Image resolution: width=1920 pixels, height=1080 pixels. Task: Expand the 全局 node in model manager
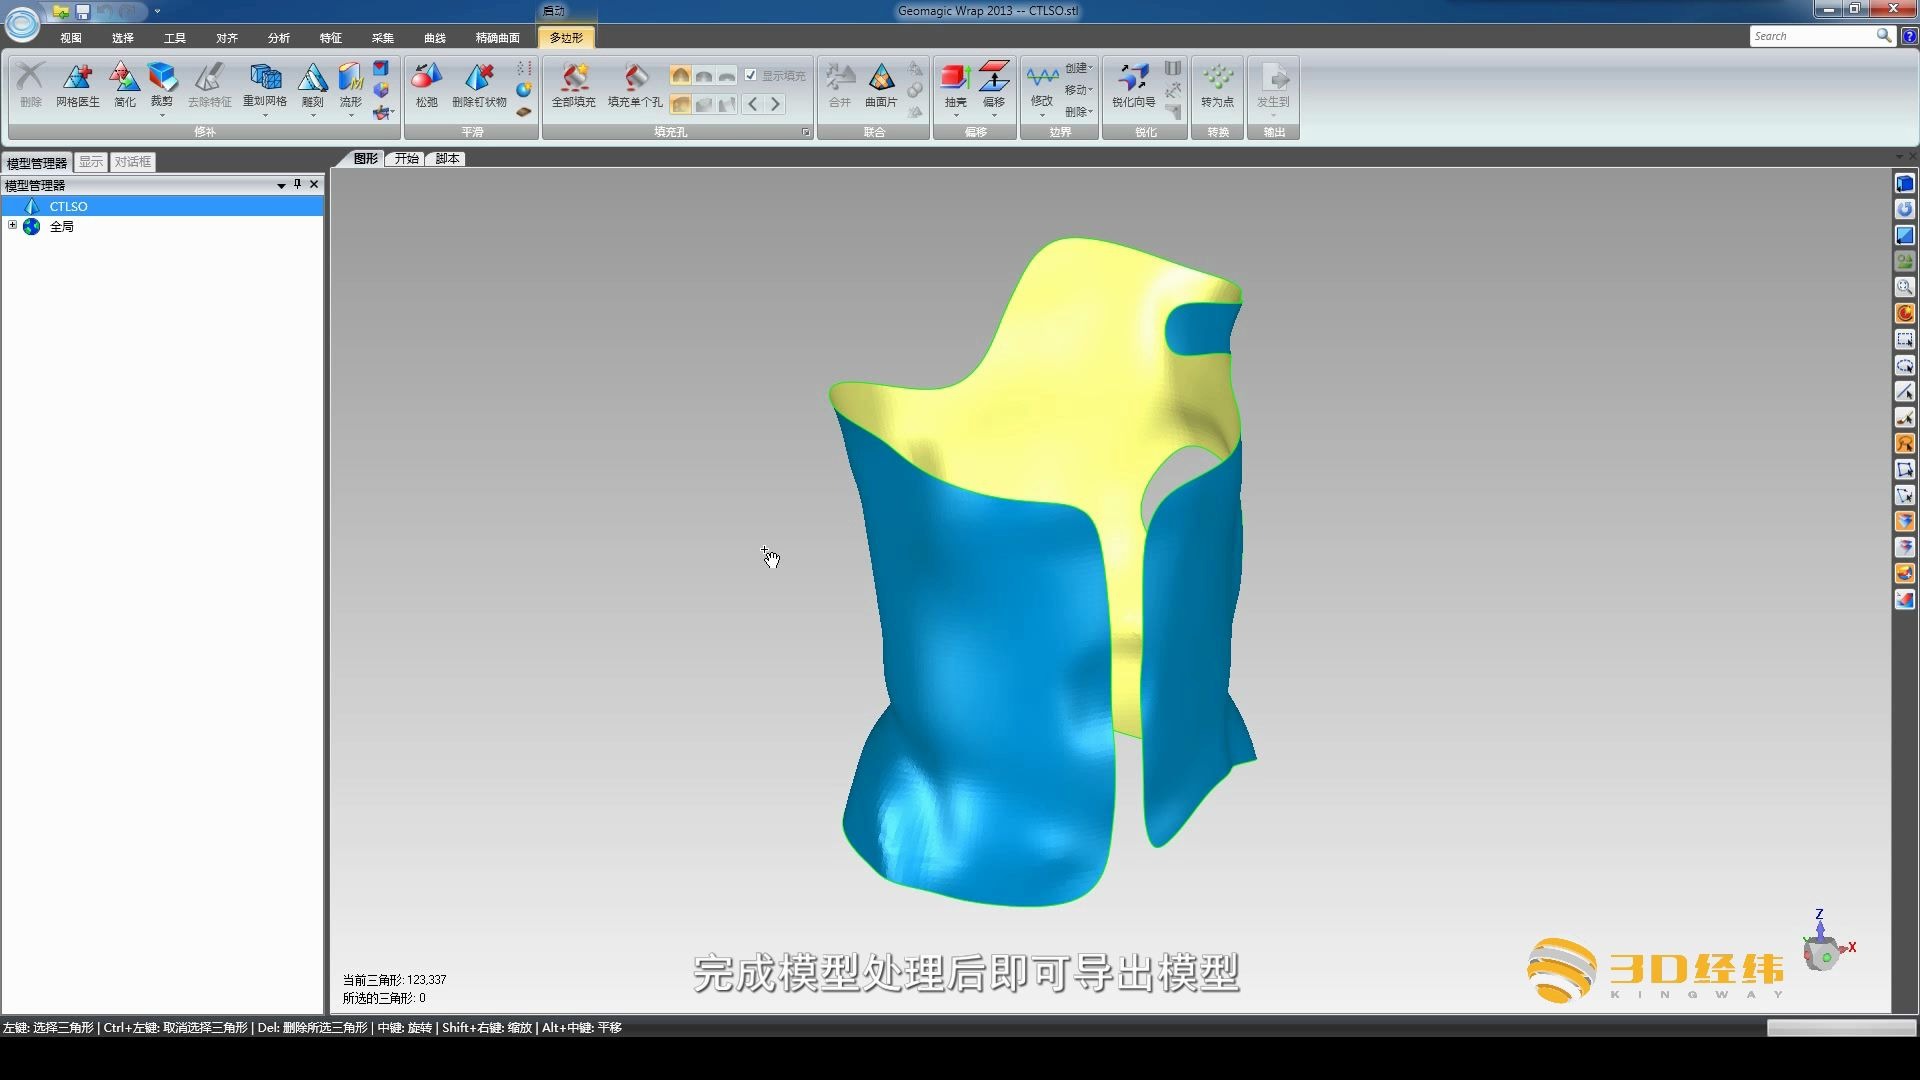(14, 227)
